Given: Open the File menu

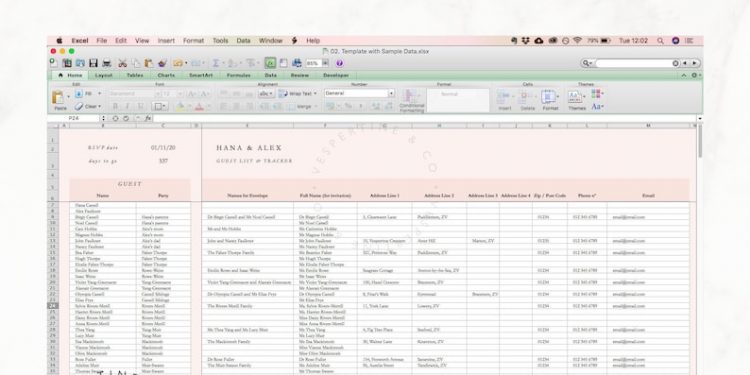Looking at the screenshot, I should tap(102, 41).
